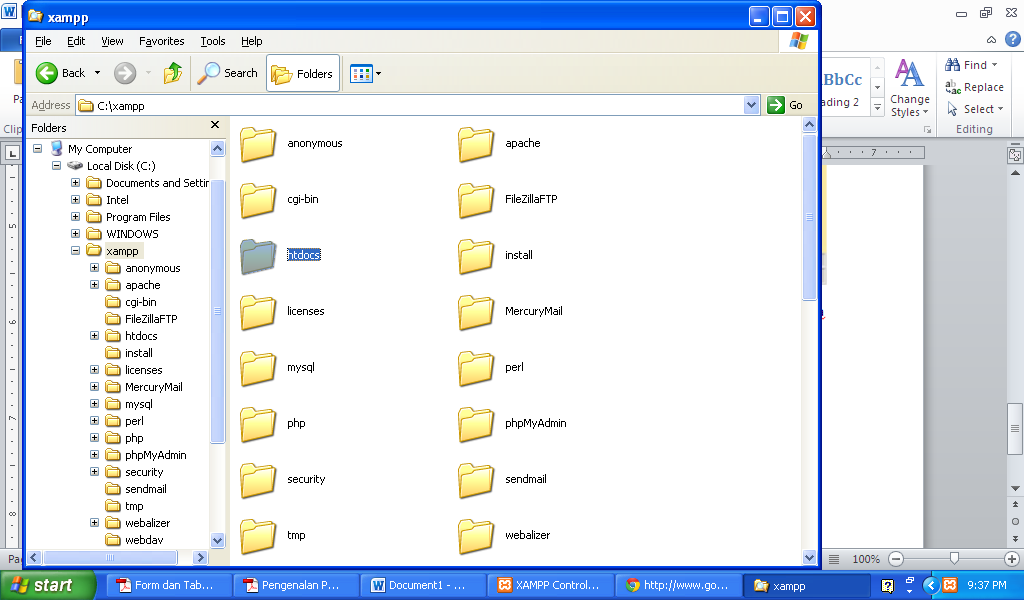1024x600 pixels.
Task: Show hidden tray icons arrow
Action: [x=931, y=585]
